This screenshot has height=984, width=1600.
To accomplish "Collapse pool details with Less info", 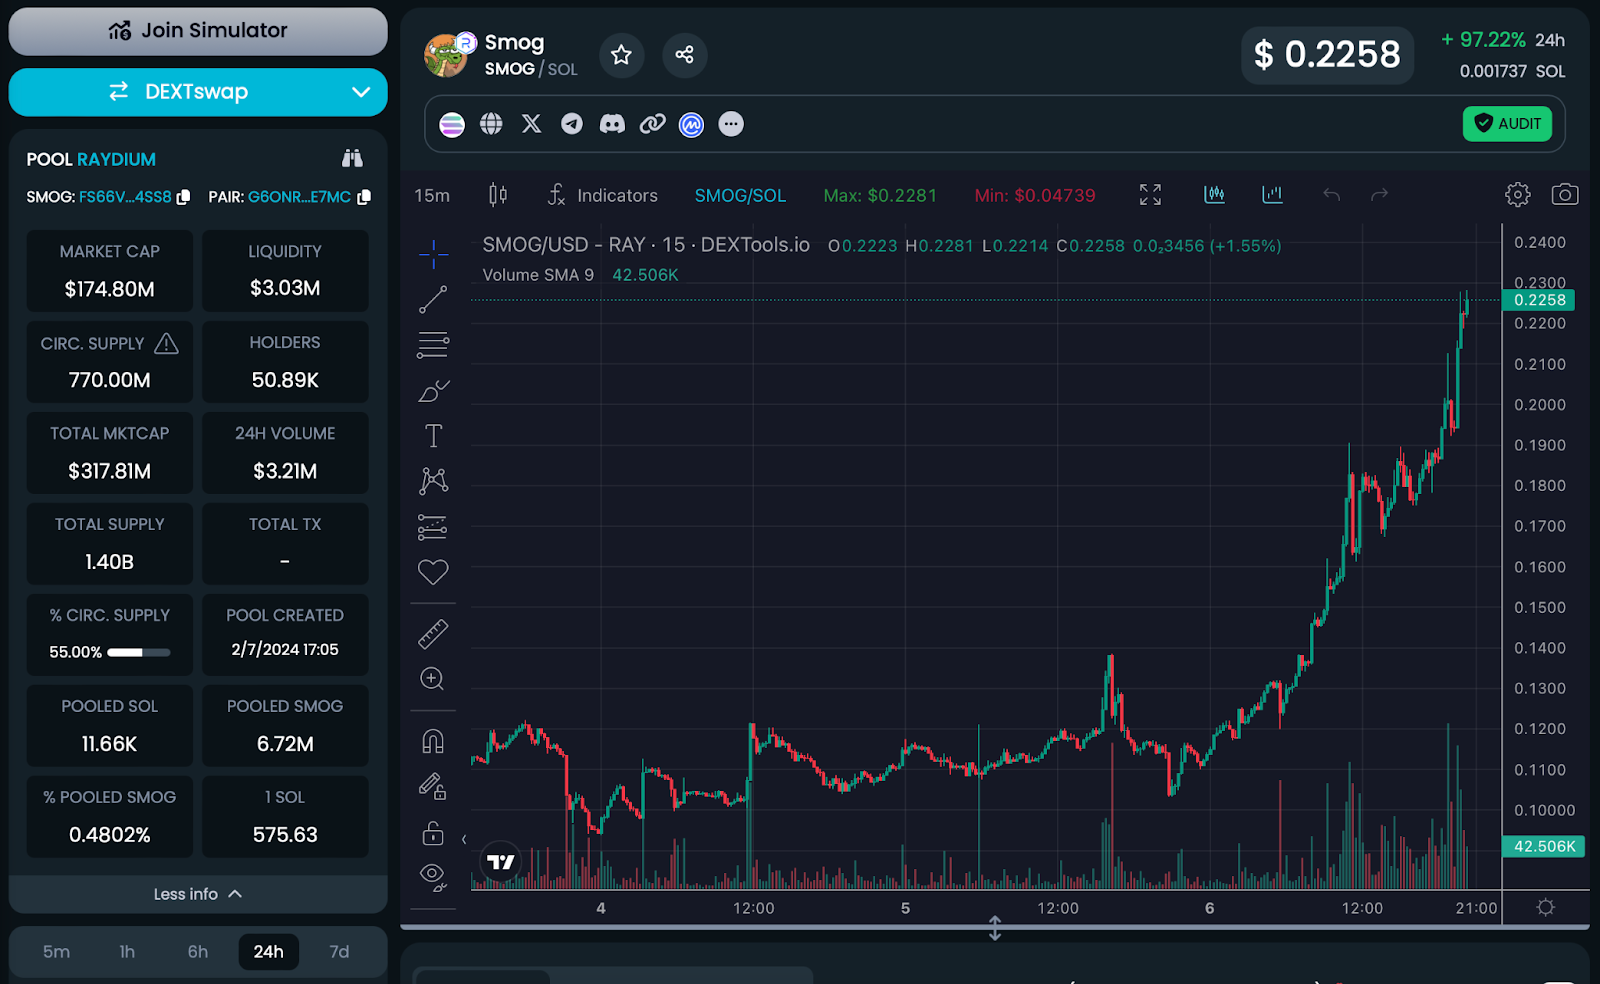I will click(x=198, y=894).
